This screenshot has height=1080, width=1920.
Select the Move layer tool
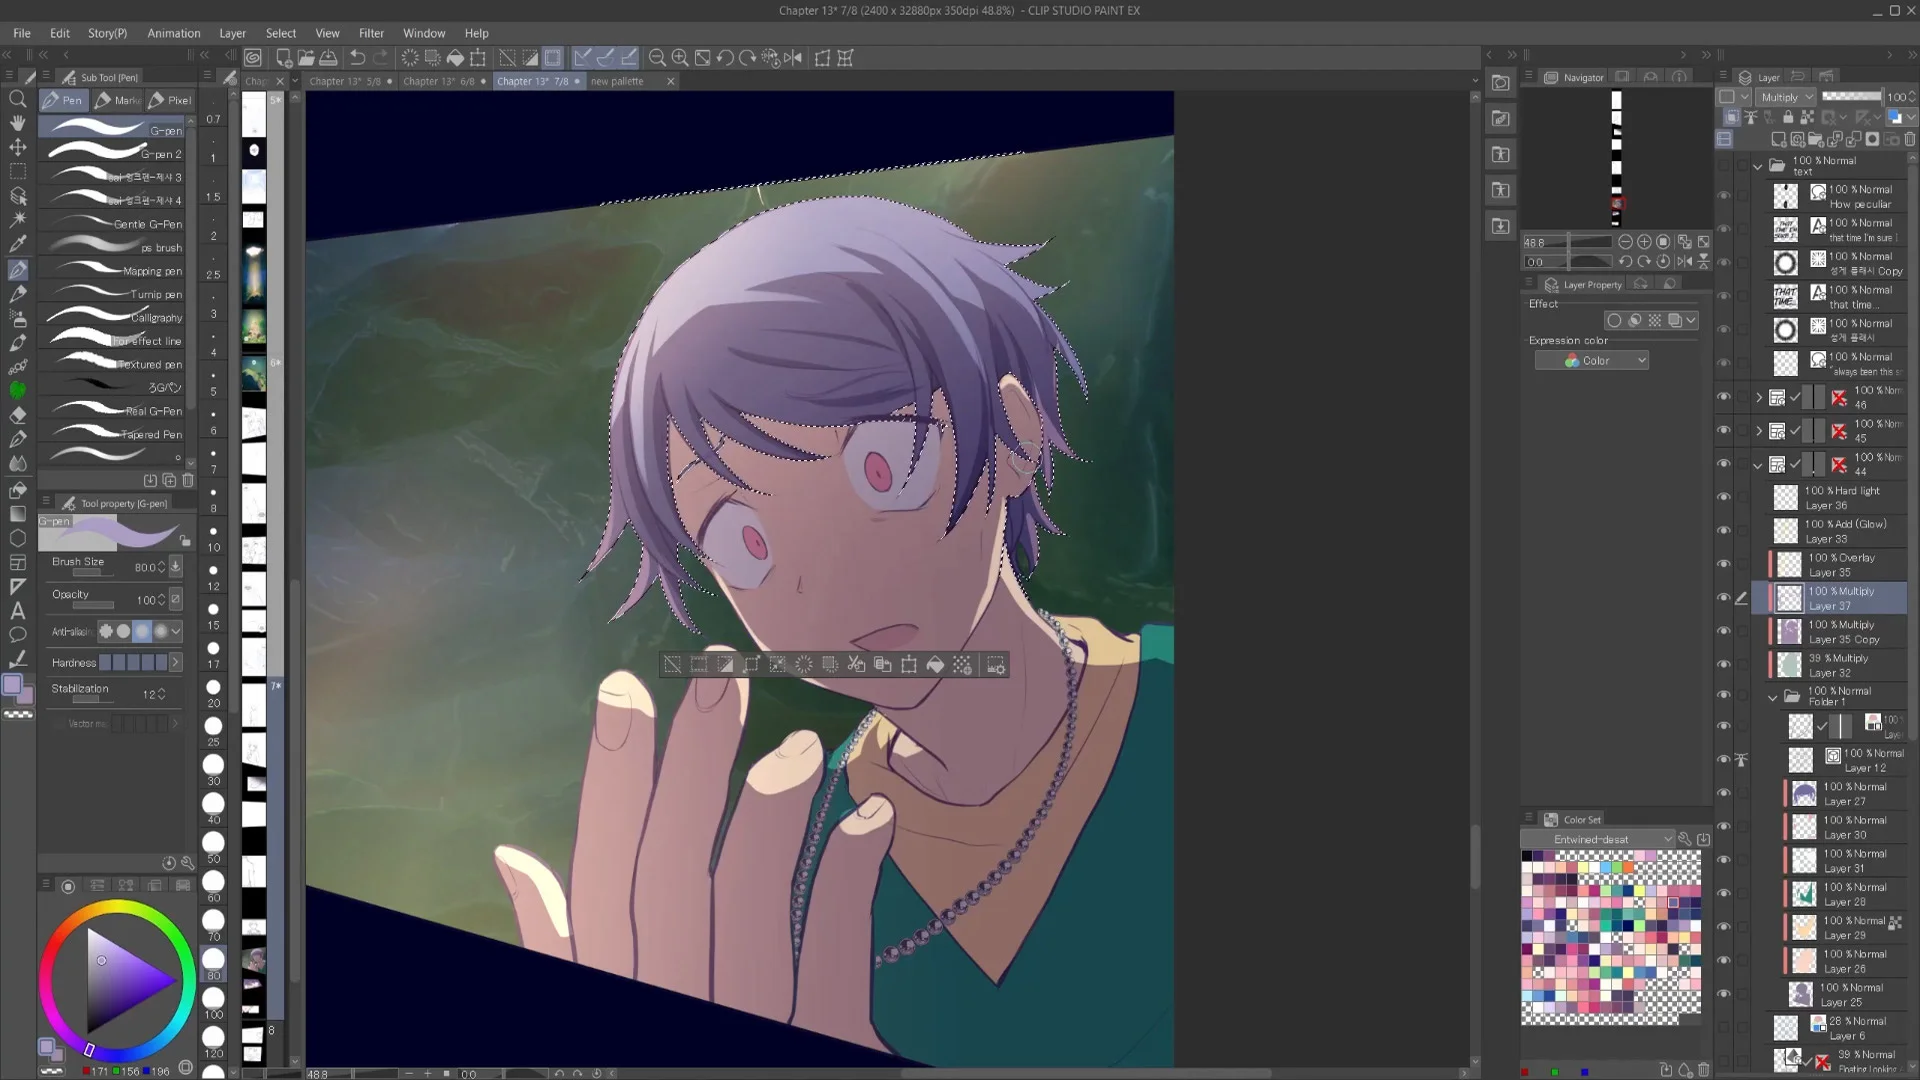point(18,147)
